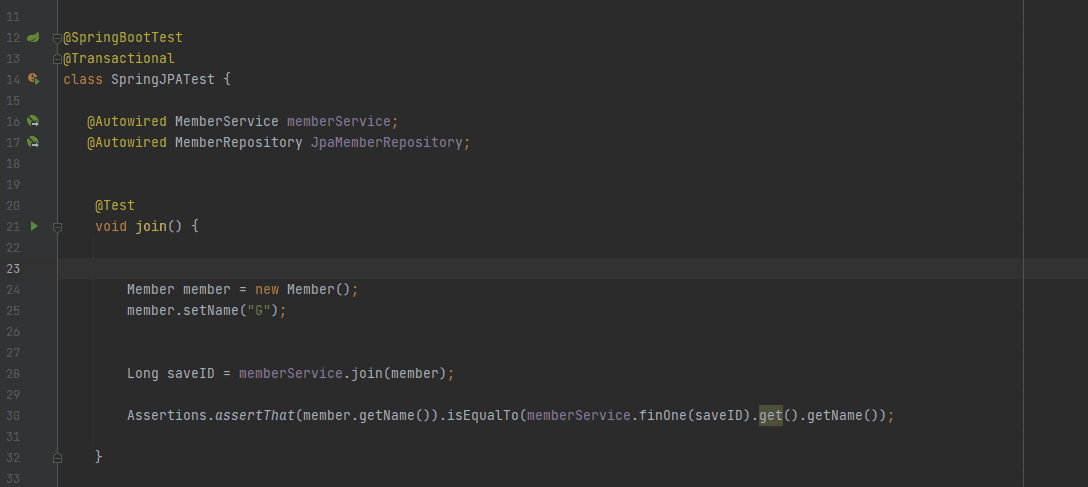Click the Member() constructor call
Viewport: 1088px width, 487px height.
318,289
